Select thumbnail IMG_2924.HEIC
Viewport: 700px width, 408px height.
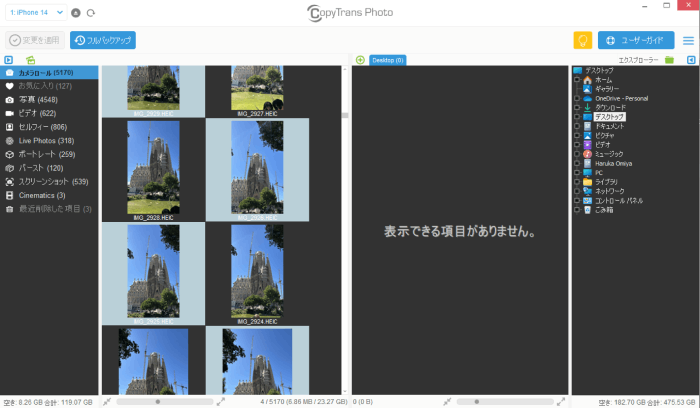[x=257, y=274]
